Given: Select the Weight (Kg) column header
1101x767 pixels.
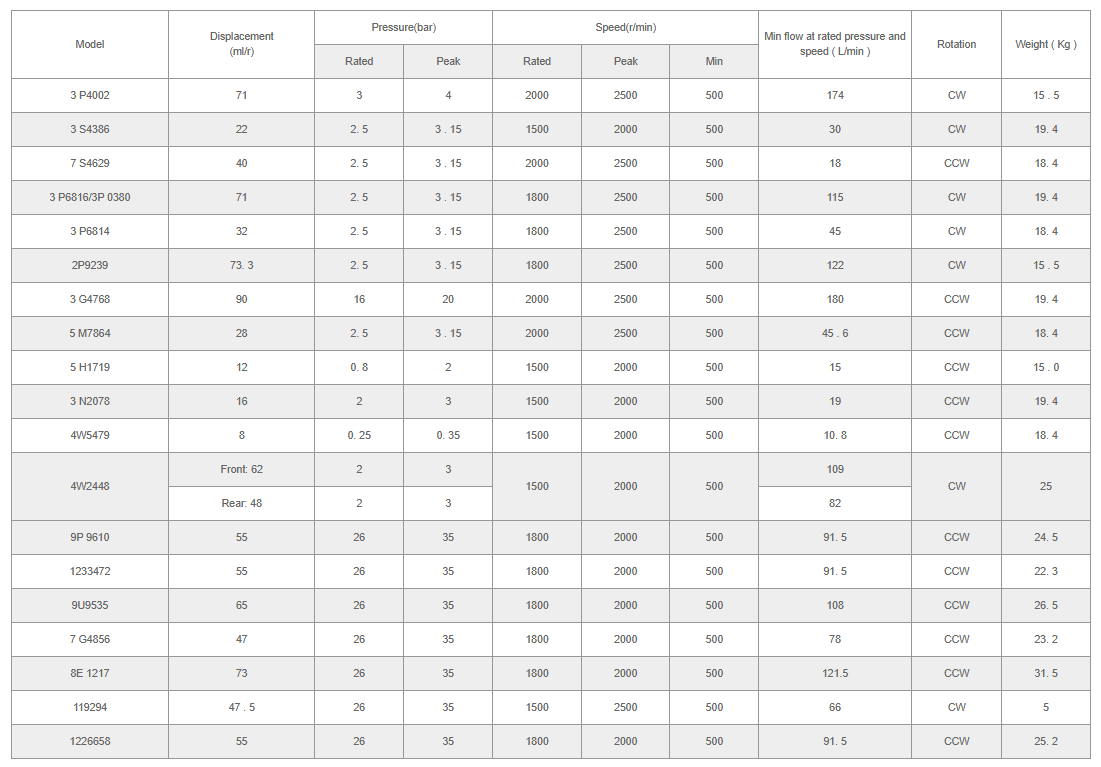Looking at the screenshot, I should [x=1045, y=44].
